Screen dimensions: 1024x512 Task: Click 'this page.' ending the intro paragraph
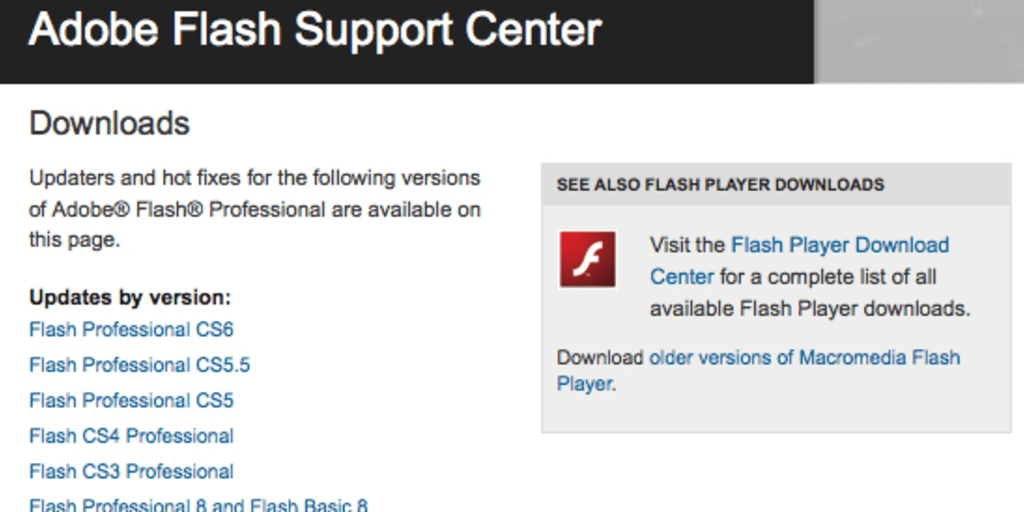tap(74, 240)
